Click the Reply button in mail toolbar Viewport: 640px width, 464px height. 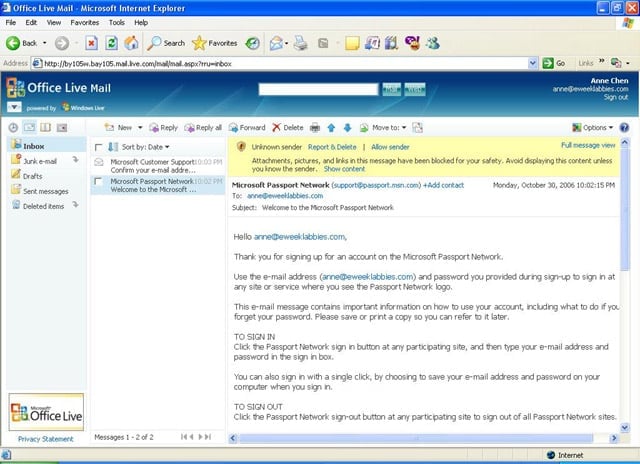tap(164, 128)
